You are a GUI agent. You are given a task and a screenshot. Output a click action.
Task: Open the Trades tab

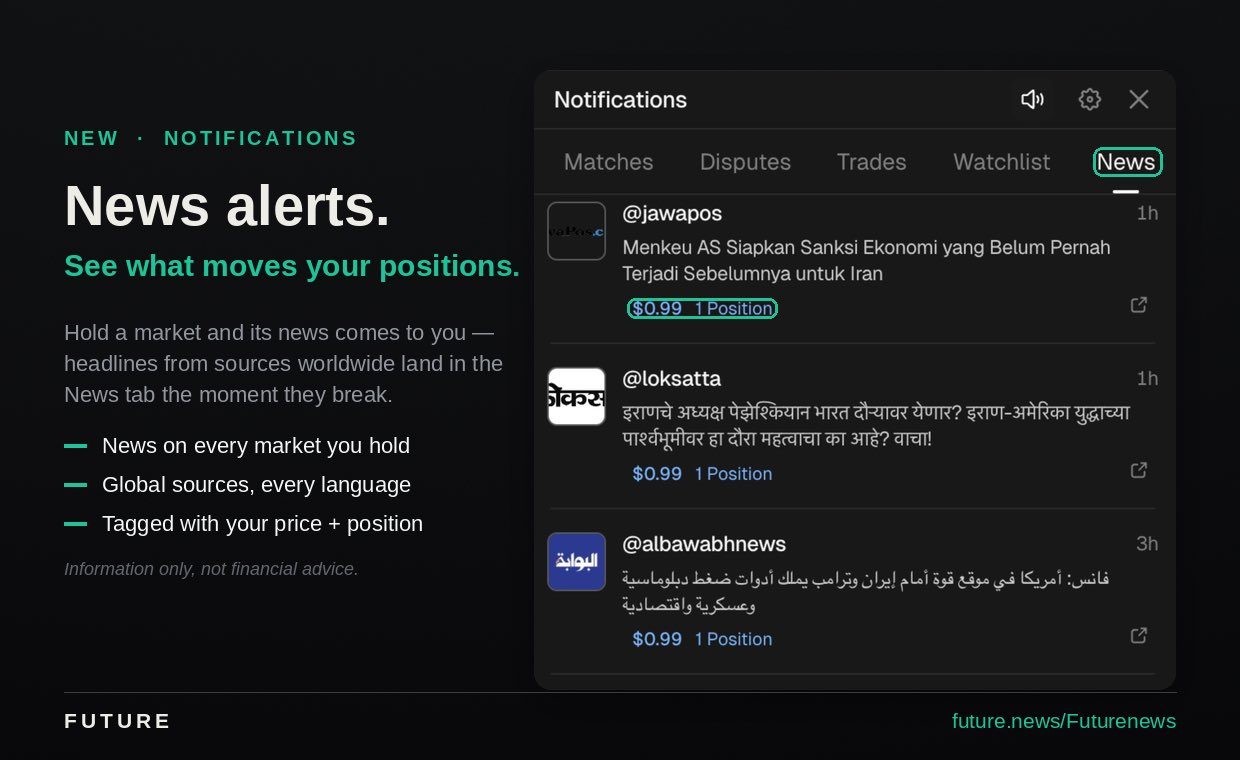coord(872,162)
